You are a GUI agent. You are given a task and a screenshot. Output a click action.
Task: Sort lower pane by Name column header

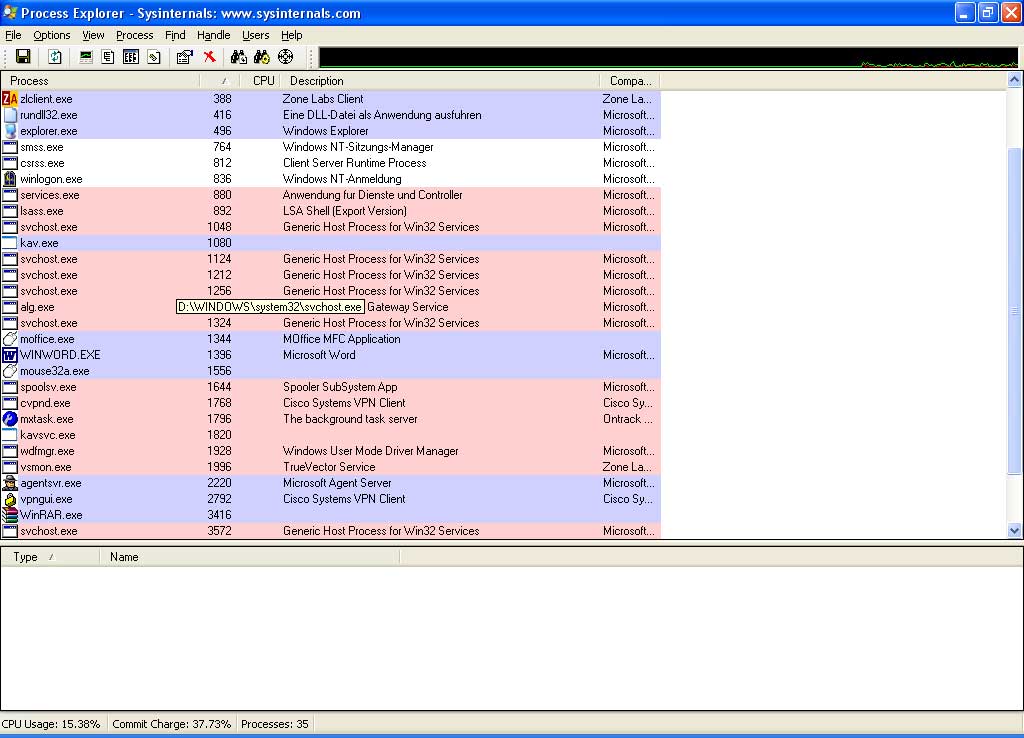[x=249, y=557]
